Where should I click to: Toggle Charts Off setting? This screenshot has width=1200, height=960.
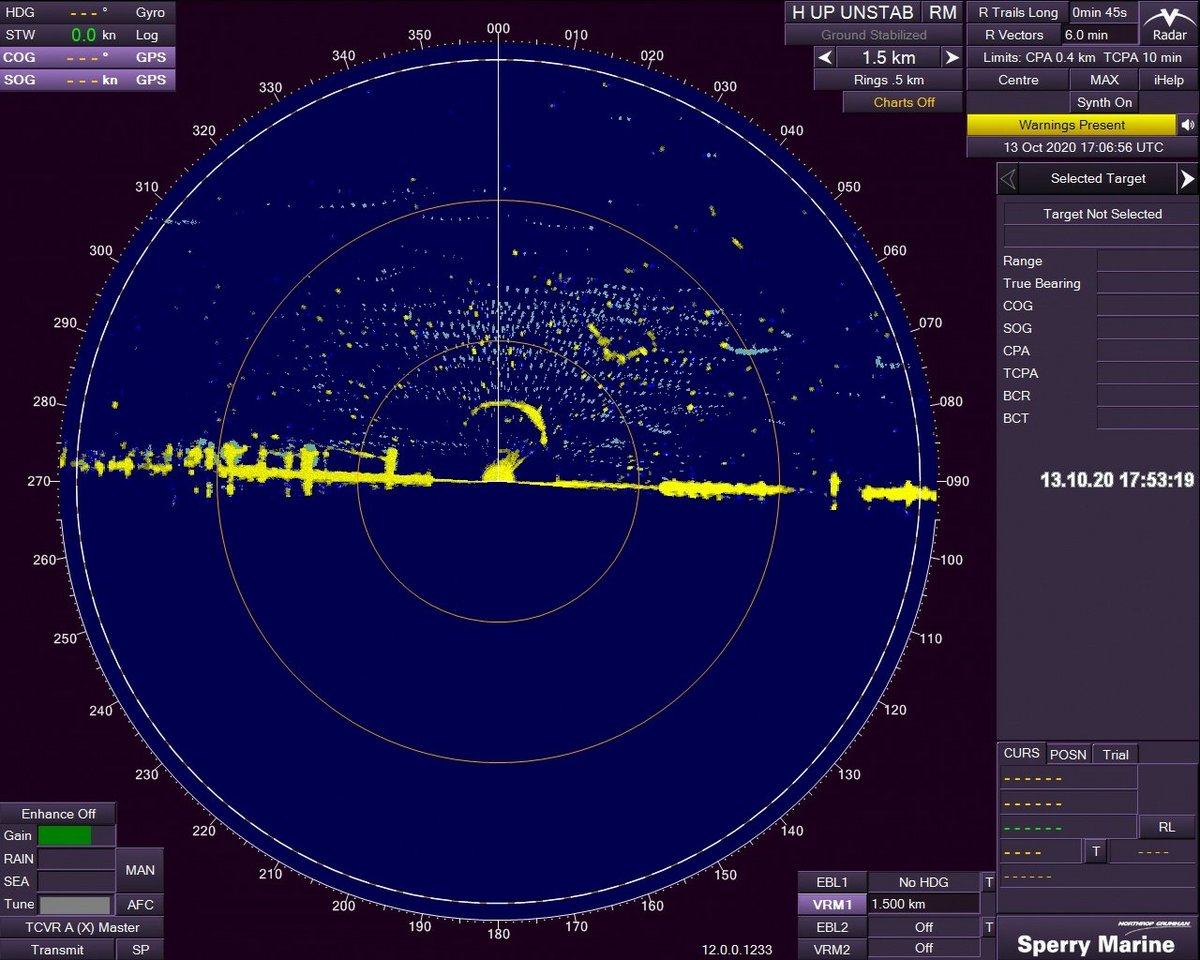click(x=903, y=102)
